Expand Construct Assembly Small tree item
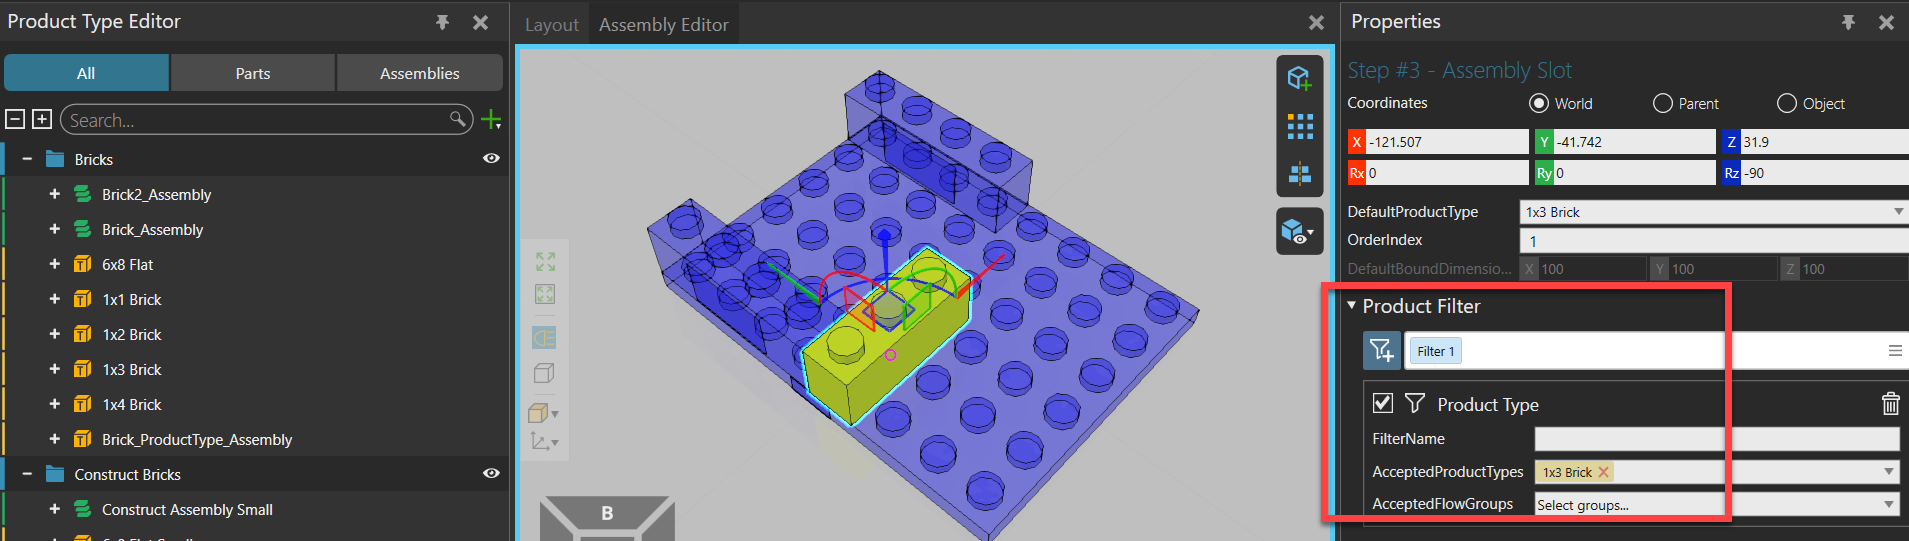 coord(55,509)
